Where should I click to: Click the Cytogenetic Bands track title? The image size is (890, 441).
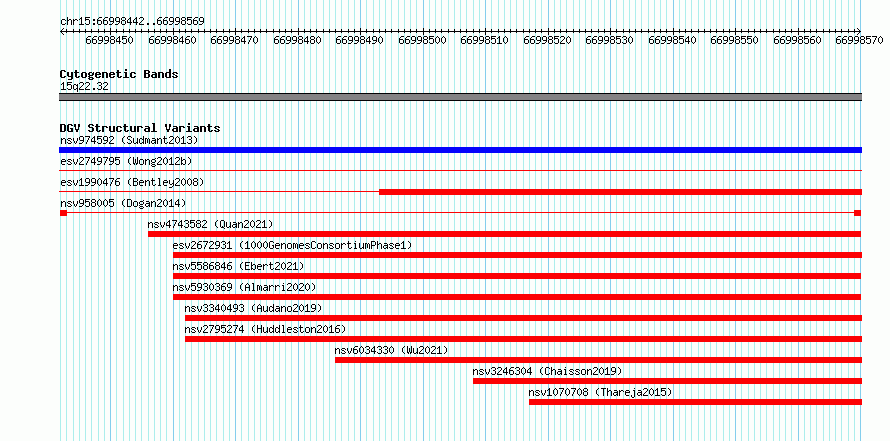[119, 74]
